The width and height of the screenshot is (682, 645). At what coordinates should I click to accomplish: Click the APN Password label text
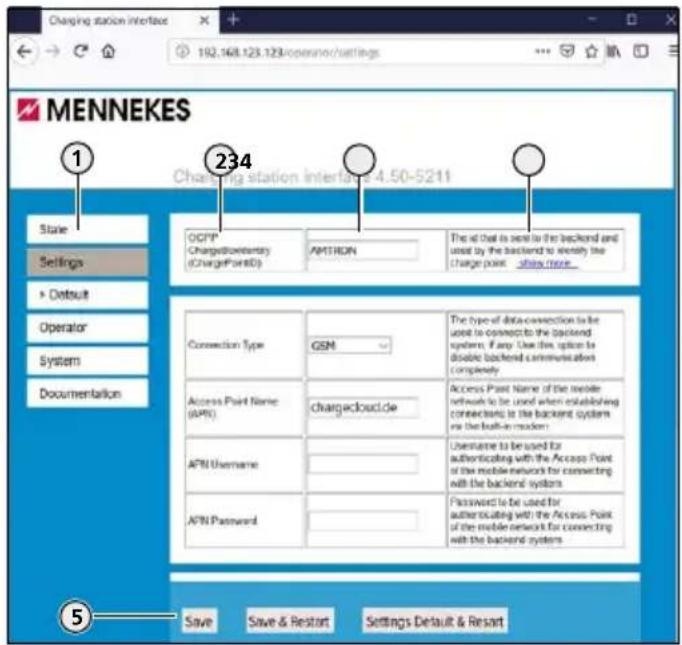click(222, 521)
